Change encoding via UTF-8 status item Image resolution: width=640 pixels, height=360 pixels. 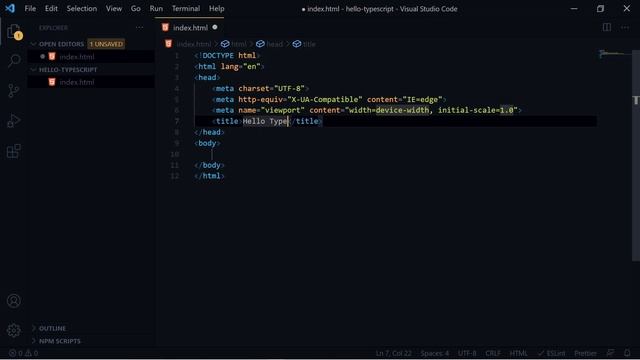[x=467, y=353]
